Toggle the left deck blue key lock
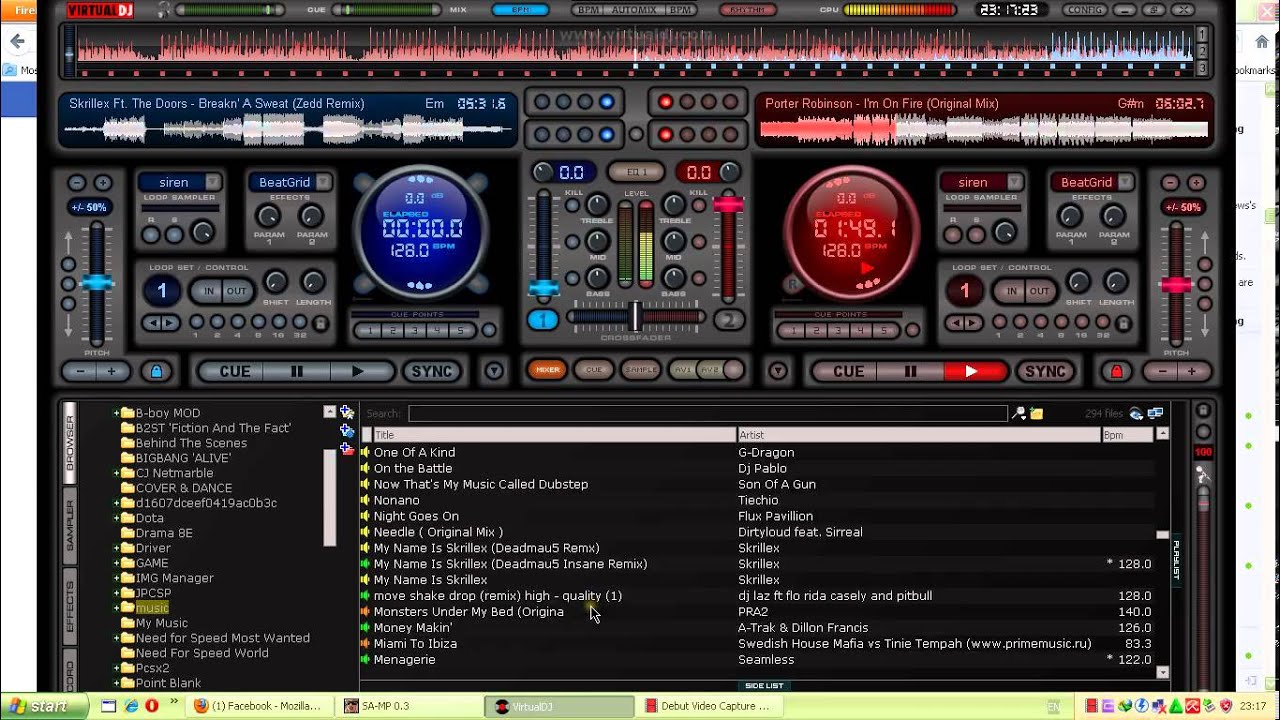 point(156,371)
